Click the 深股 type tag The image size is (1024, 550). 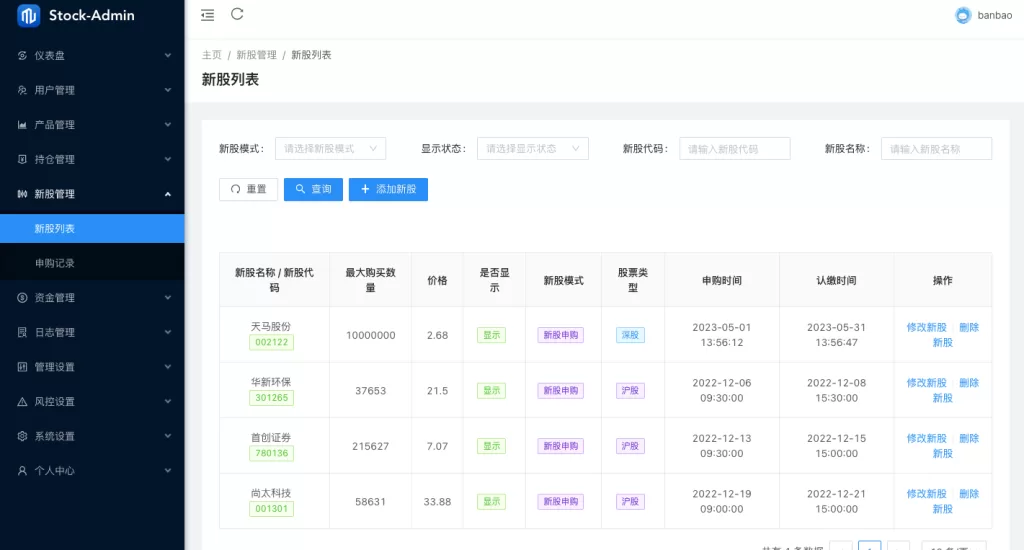click(630, 335)
